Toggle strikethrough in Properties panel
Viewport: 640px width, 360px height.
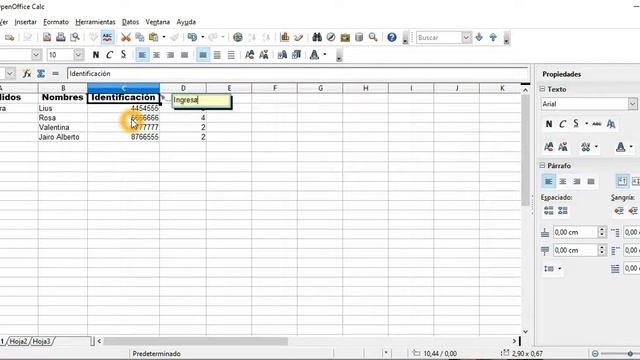(x=597, y=124)
